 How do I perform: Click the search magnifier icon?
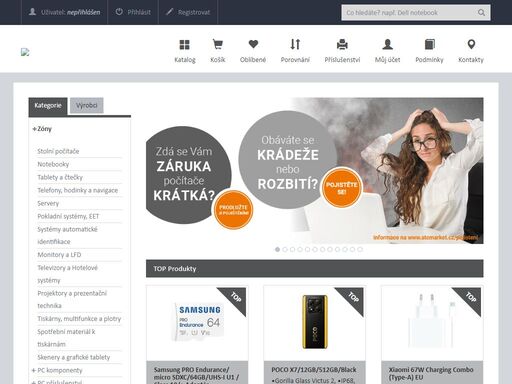[481, 13]
